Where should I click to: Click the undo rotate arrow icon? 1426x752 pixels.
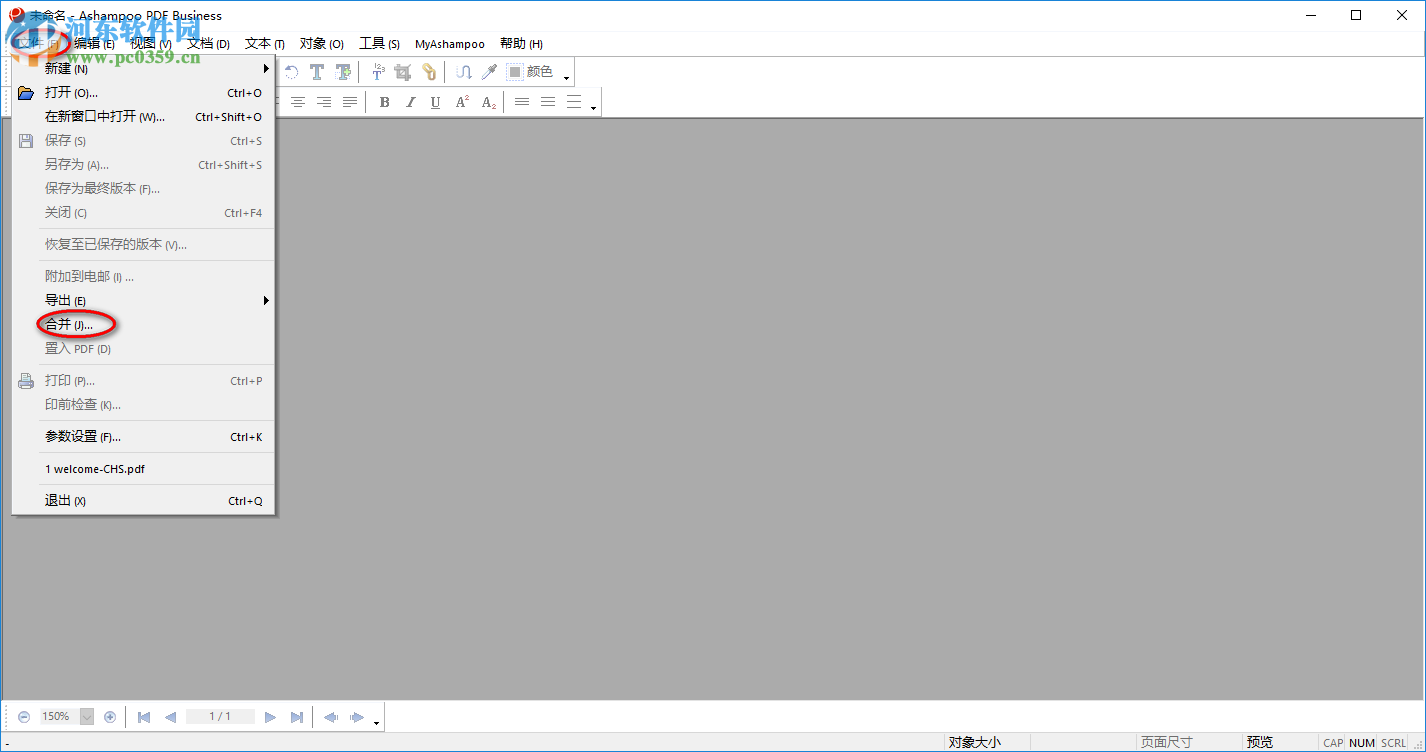[291, 72]
